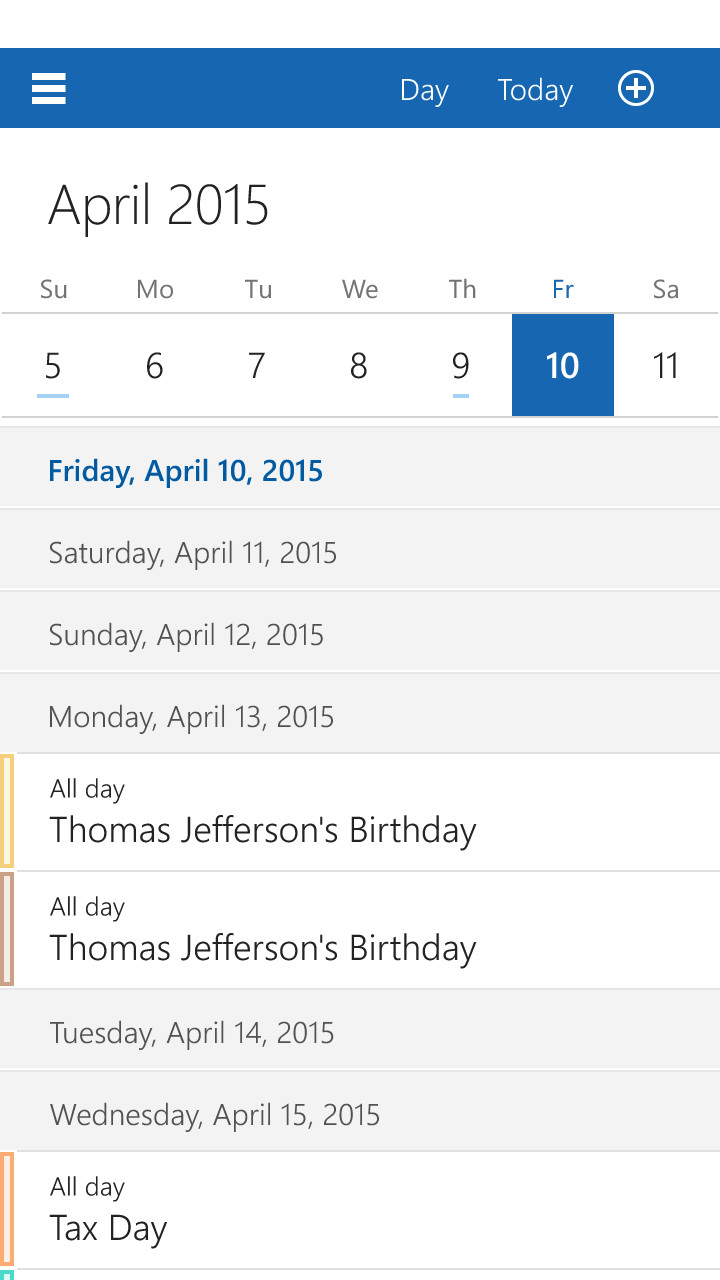Tap the Saturday, April 11, 2015 header
This screenshot has height=1280, width=720.
[x=193, y=552]
